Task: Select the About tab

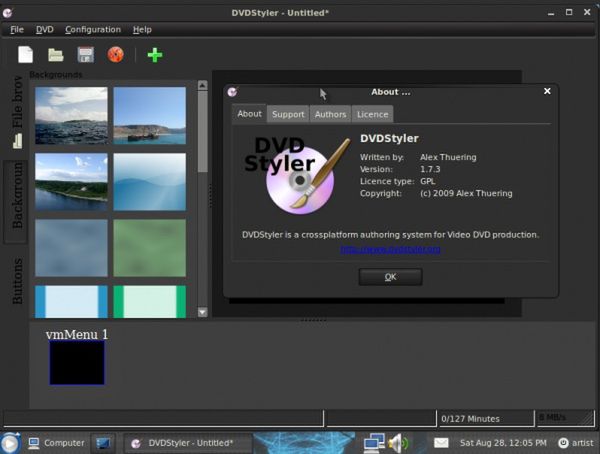Action: click(249, 114)
